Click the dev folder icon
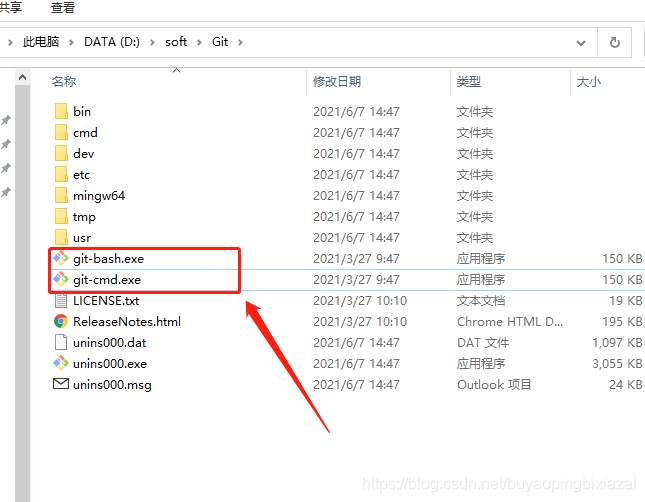 (61, 153)
